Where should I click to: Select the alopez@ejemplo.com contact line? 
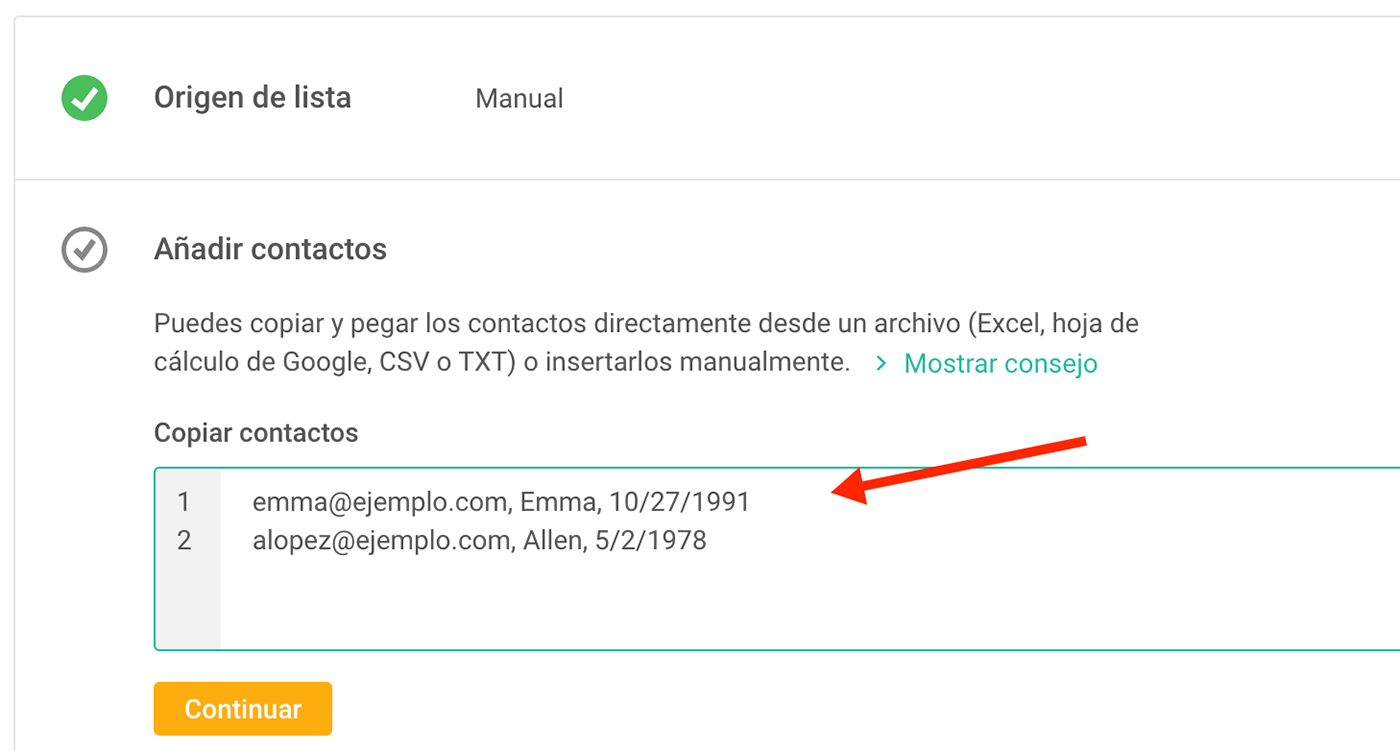coord(479,541)
